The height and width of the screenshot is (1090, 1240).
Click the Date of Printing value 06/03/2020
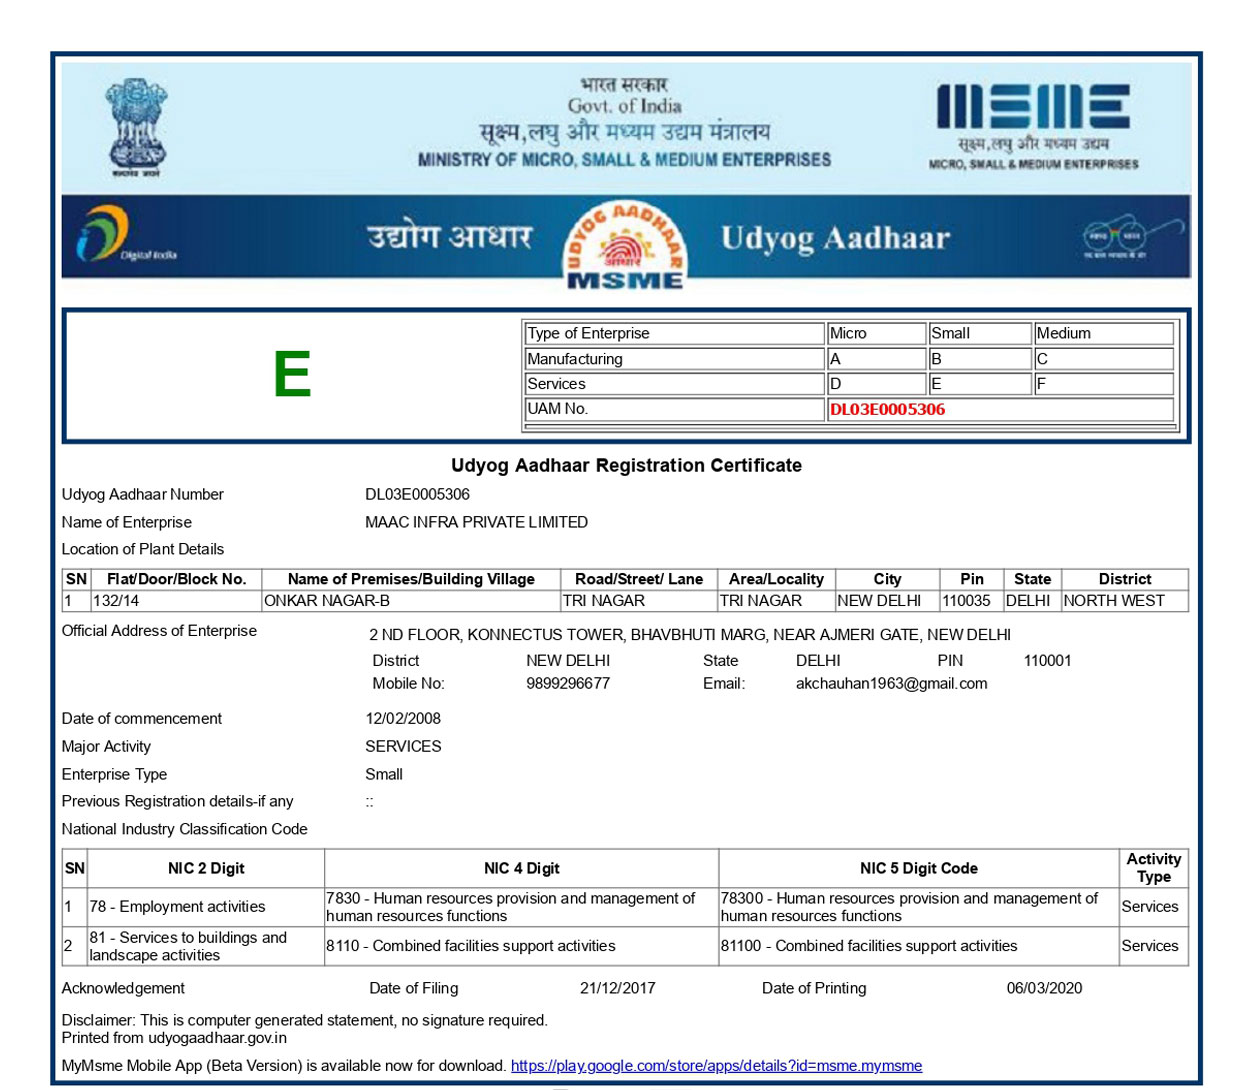[1044, 988]
